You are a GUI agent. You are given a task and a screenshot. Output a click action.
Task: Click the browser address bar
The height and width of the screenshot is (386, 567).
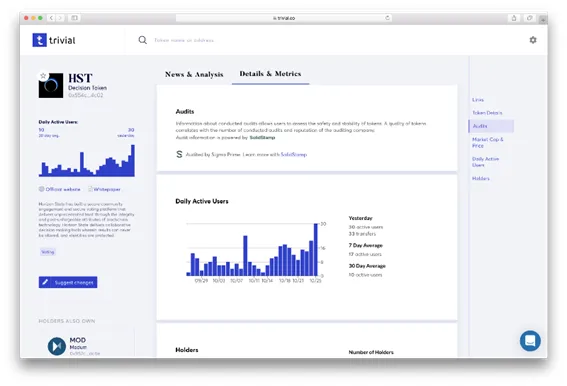coord(284,18)
